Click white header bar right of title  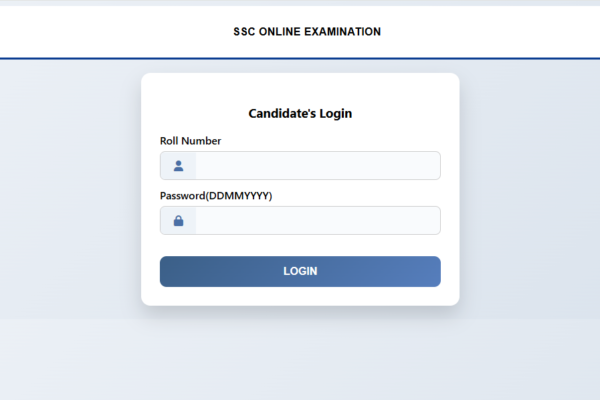coord(500,32)
